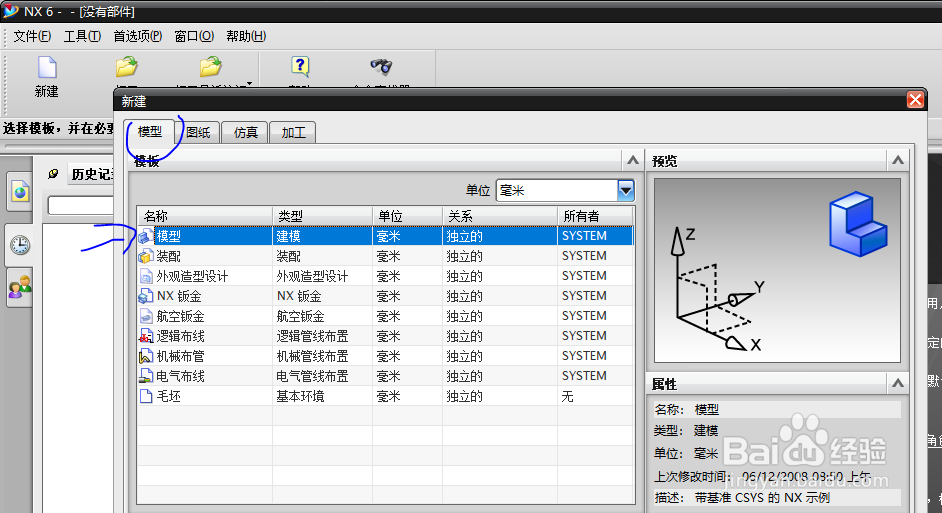This screenshot has height=513, width=942.
Task: Select the 模型 template row
Action: point(386,236)
